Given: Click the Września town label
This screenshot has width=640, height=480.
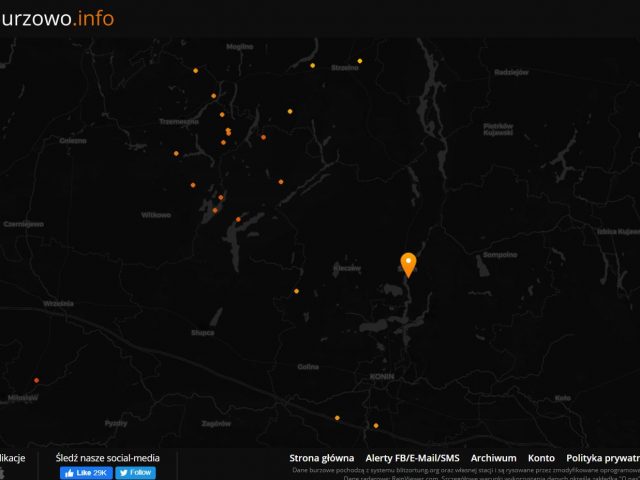Looking at the screenshot, I should click(59, 302).
